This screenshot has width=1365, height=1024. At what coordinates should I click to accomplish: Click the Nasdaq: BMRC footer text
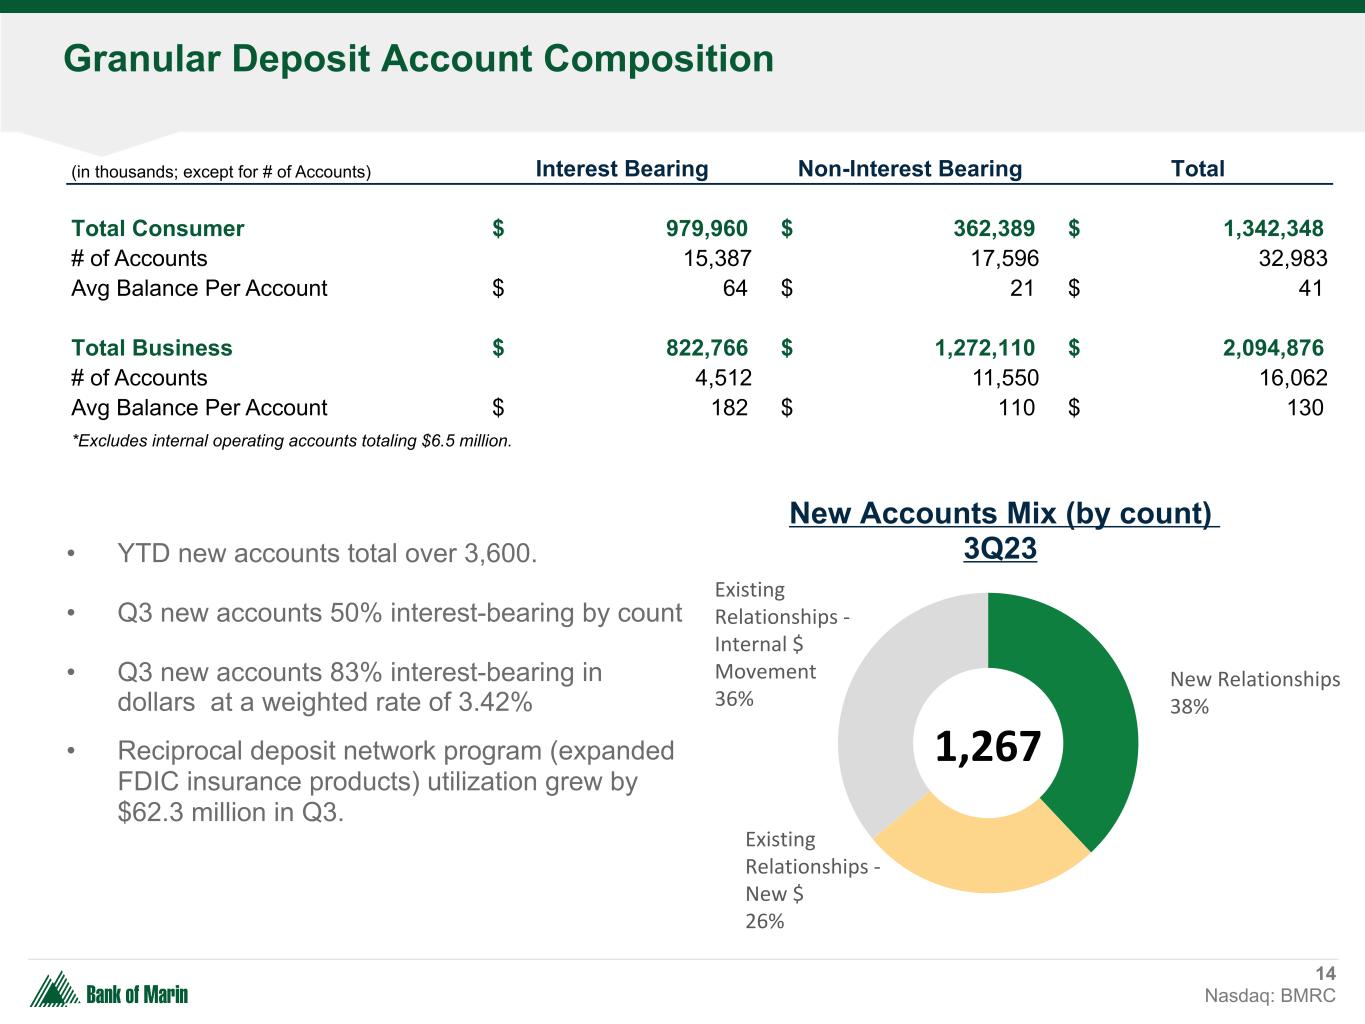tap(1269, 996)
